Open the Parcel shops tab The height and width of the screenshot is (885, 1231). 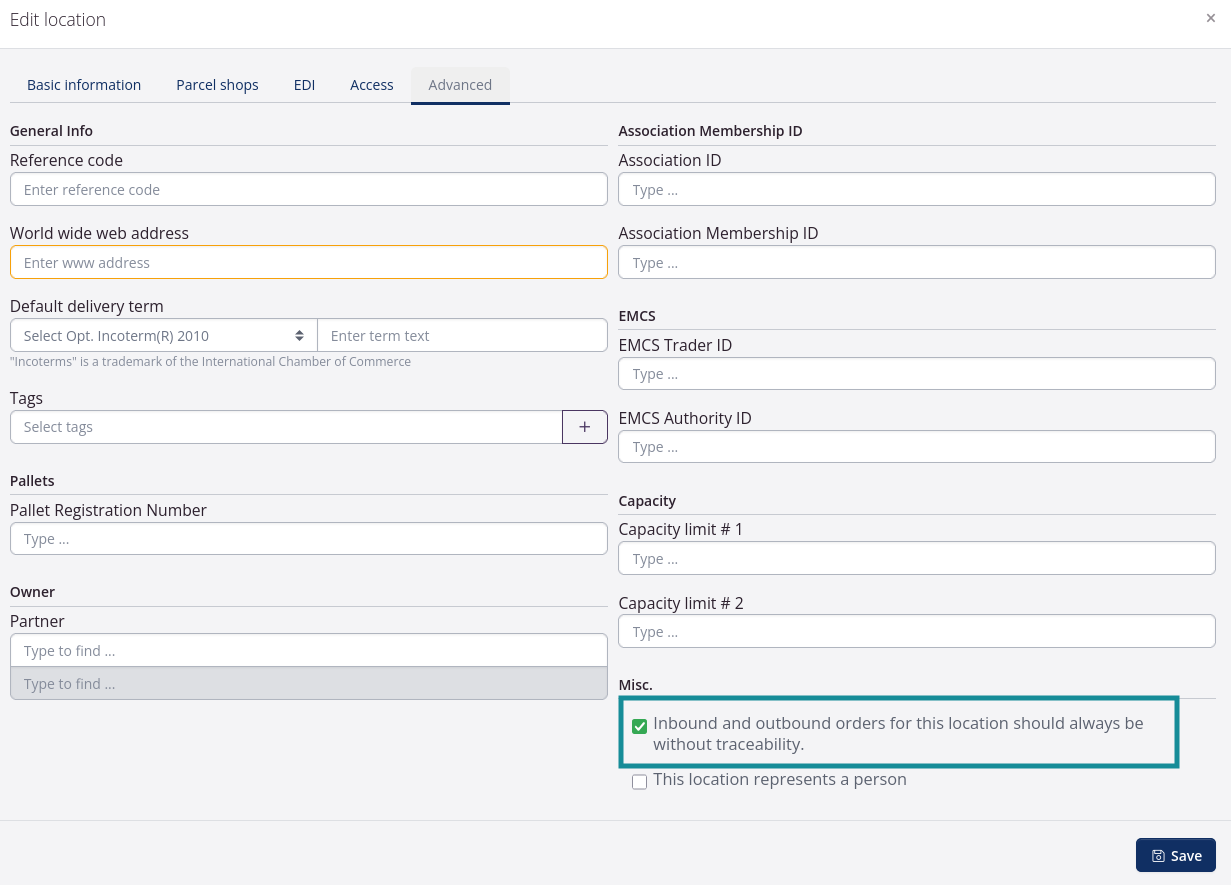[217, 85]
